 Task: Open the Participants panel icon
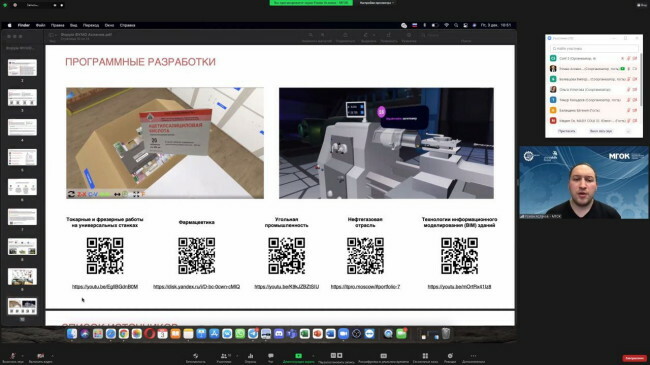224,356
